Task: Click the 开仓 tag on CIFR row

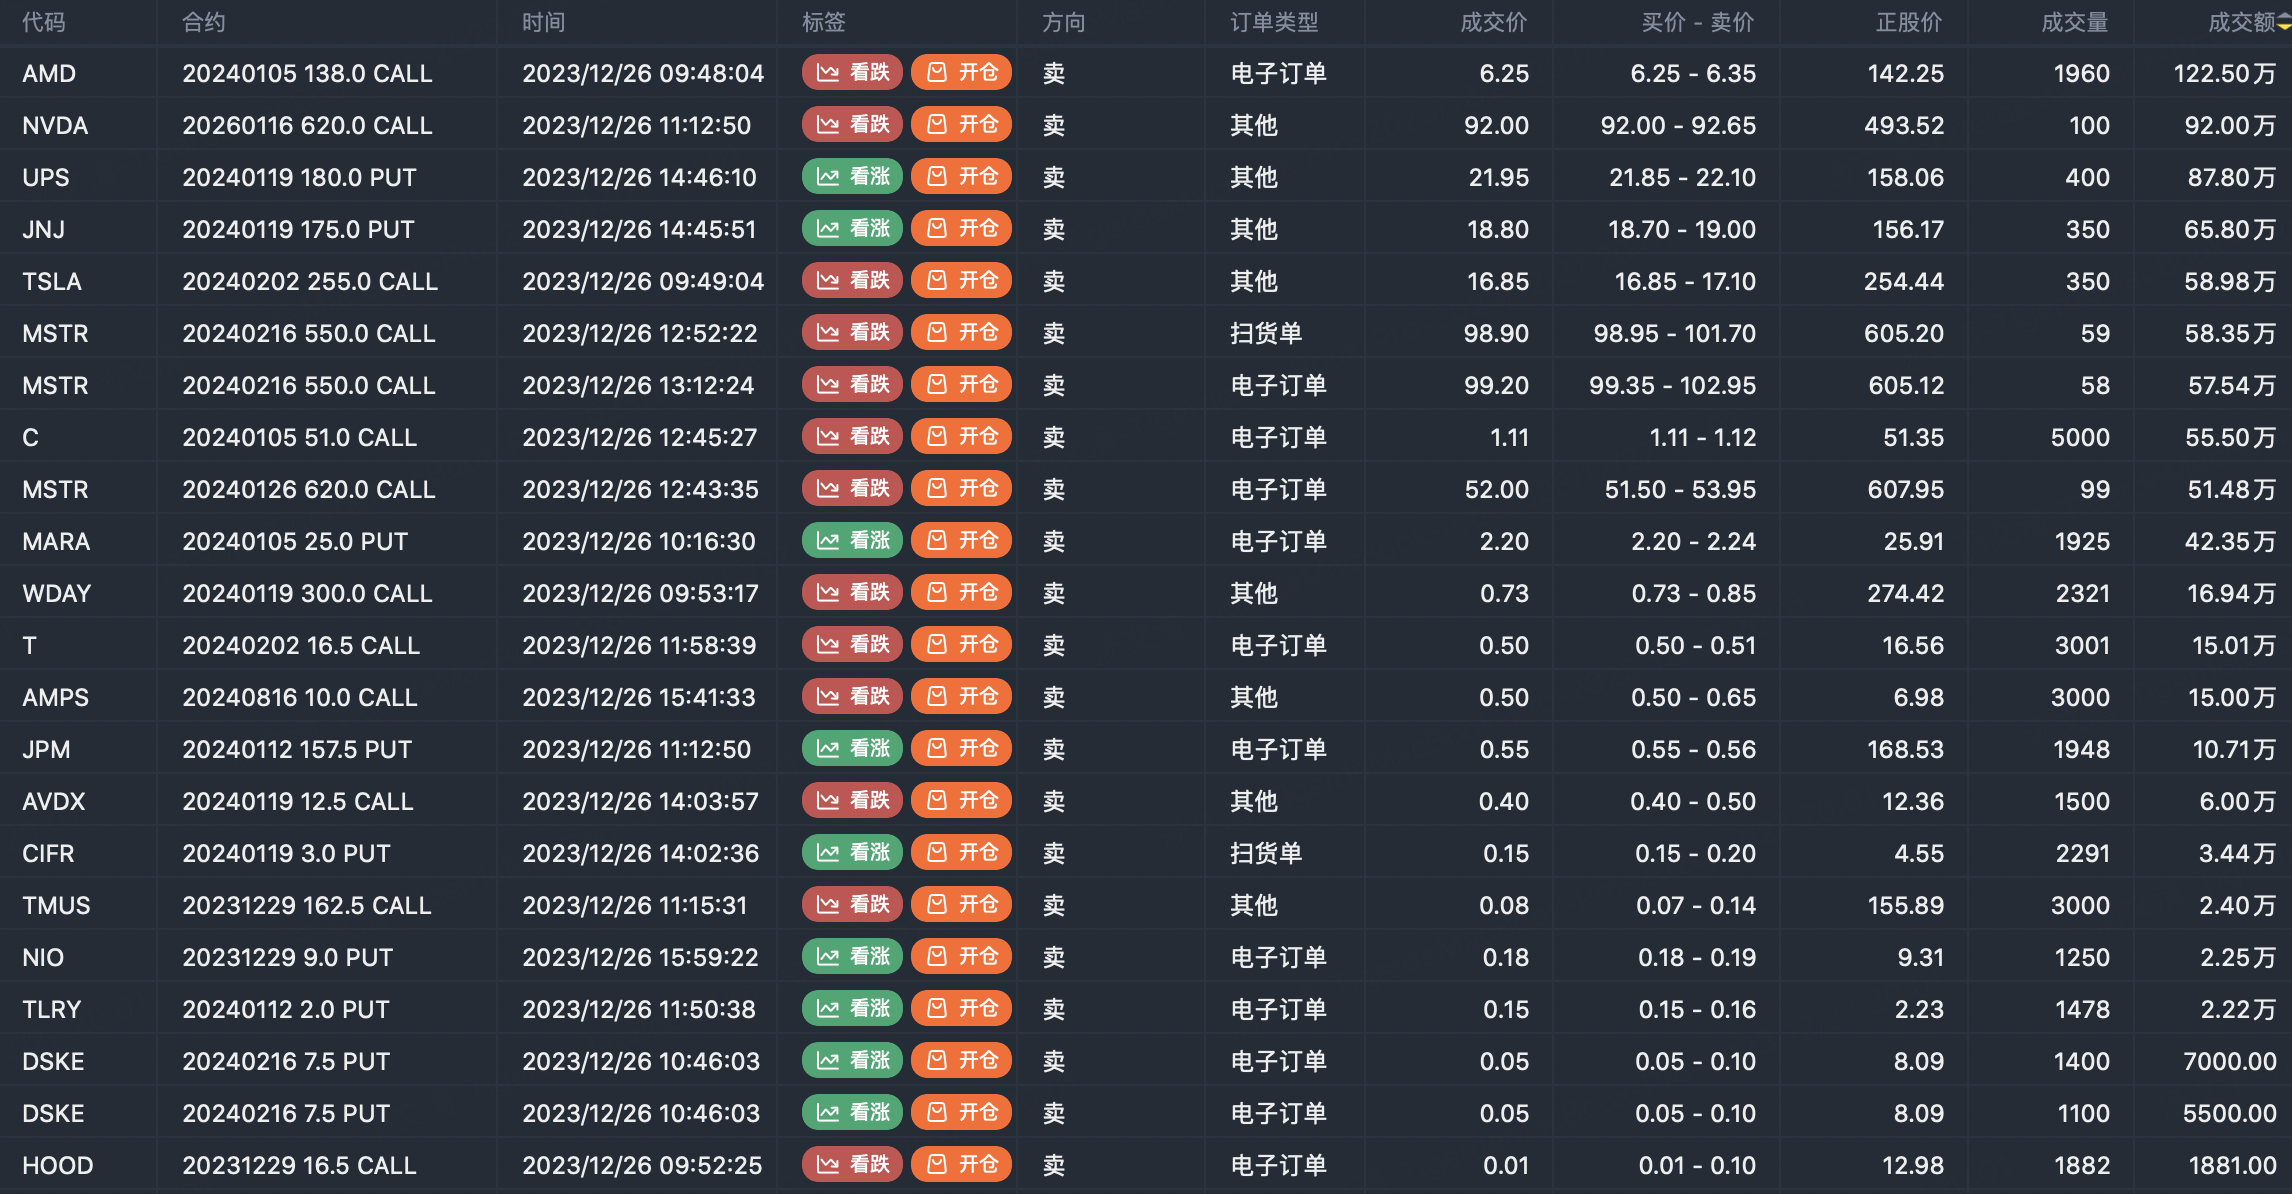Action: pyautogui.click(x=961, y=853)
